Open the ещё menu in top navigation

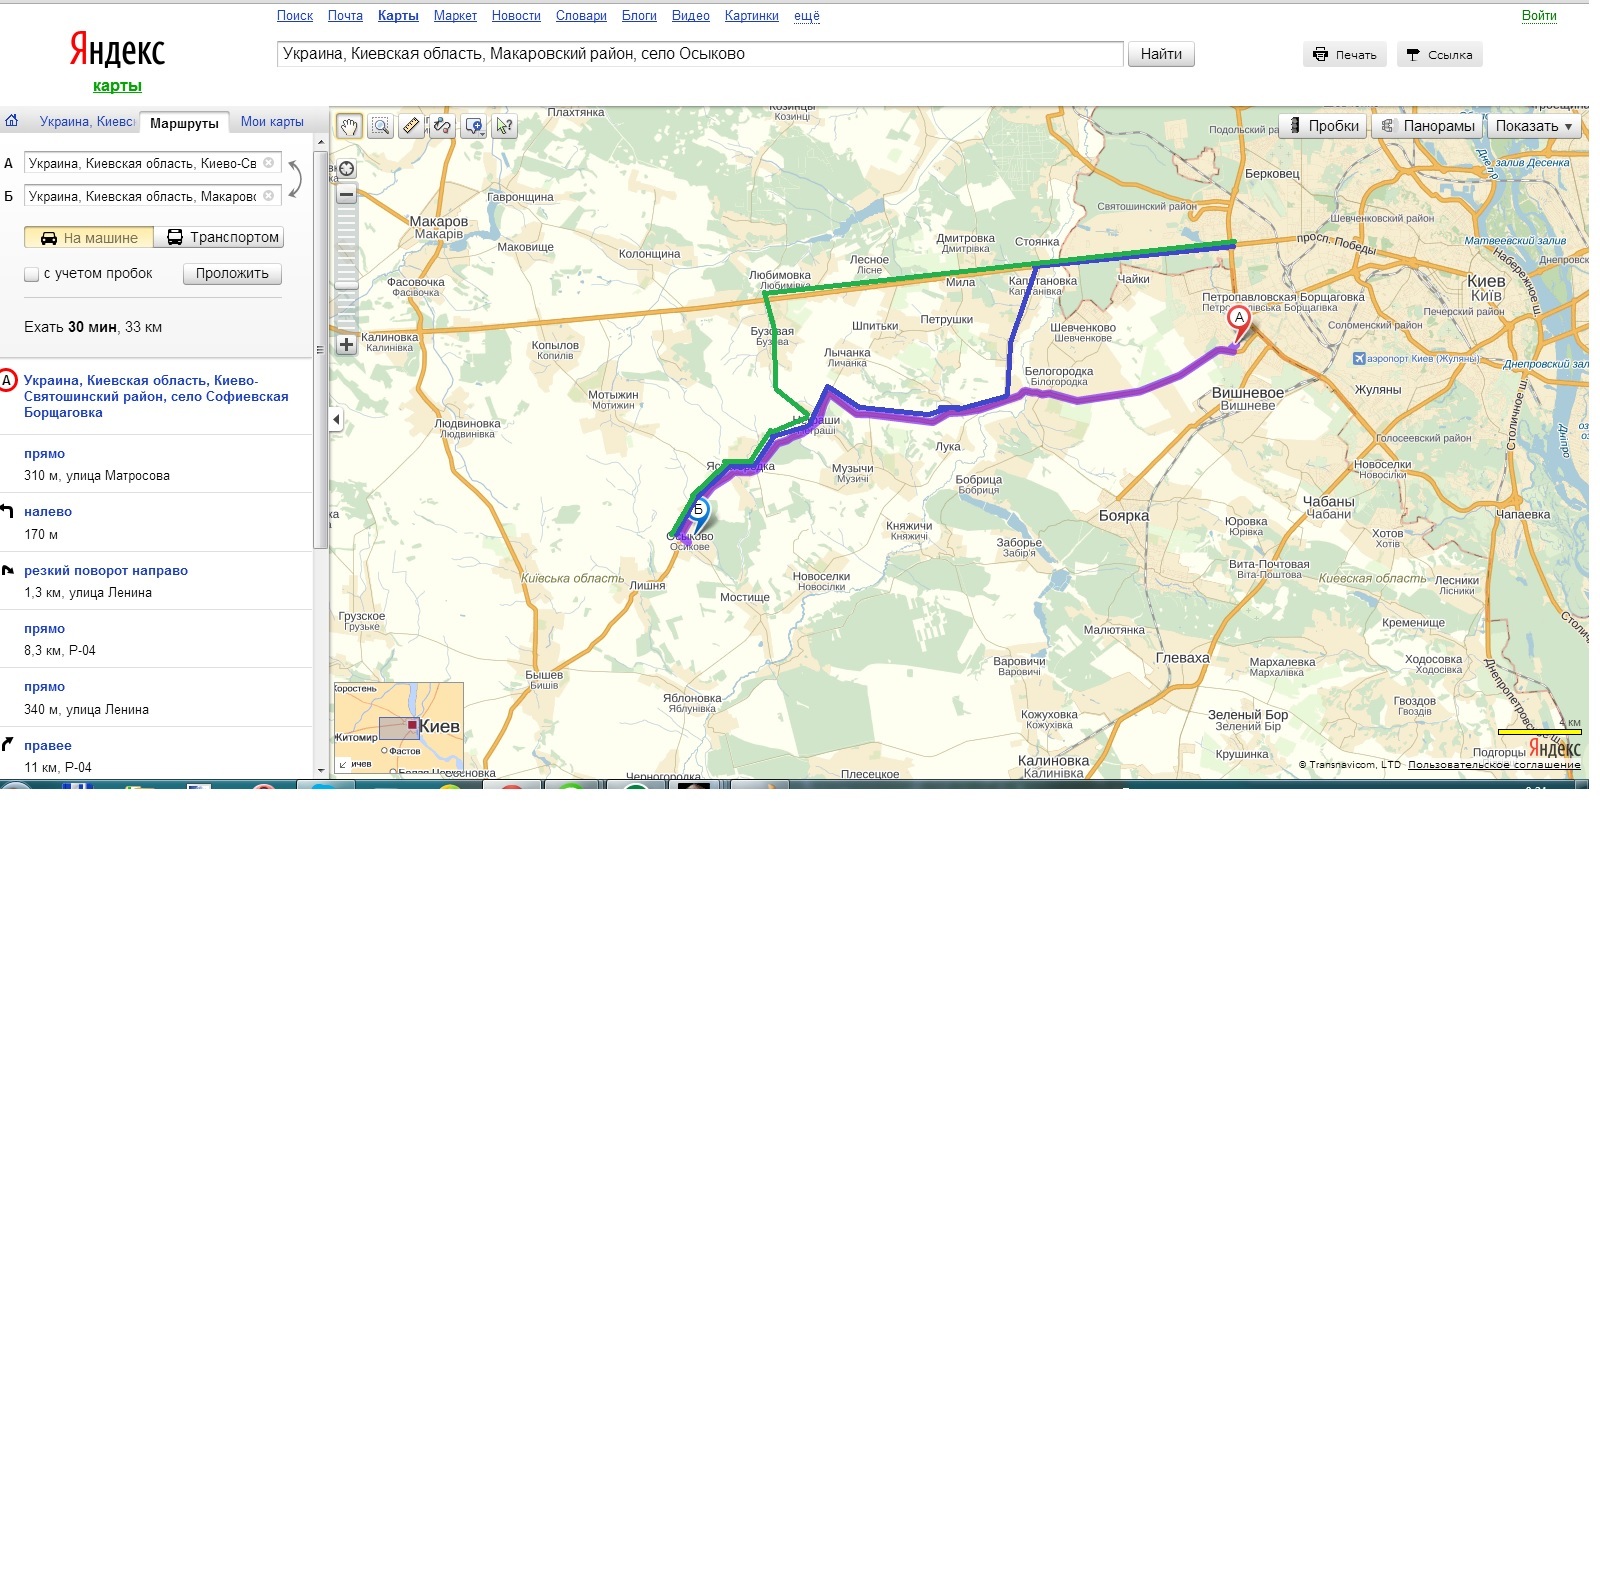pyautogui.click(x=807, y=16)
